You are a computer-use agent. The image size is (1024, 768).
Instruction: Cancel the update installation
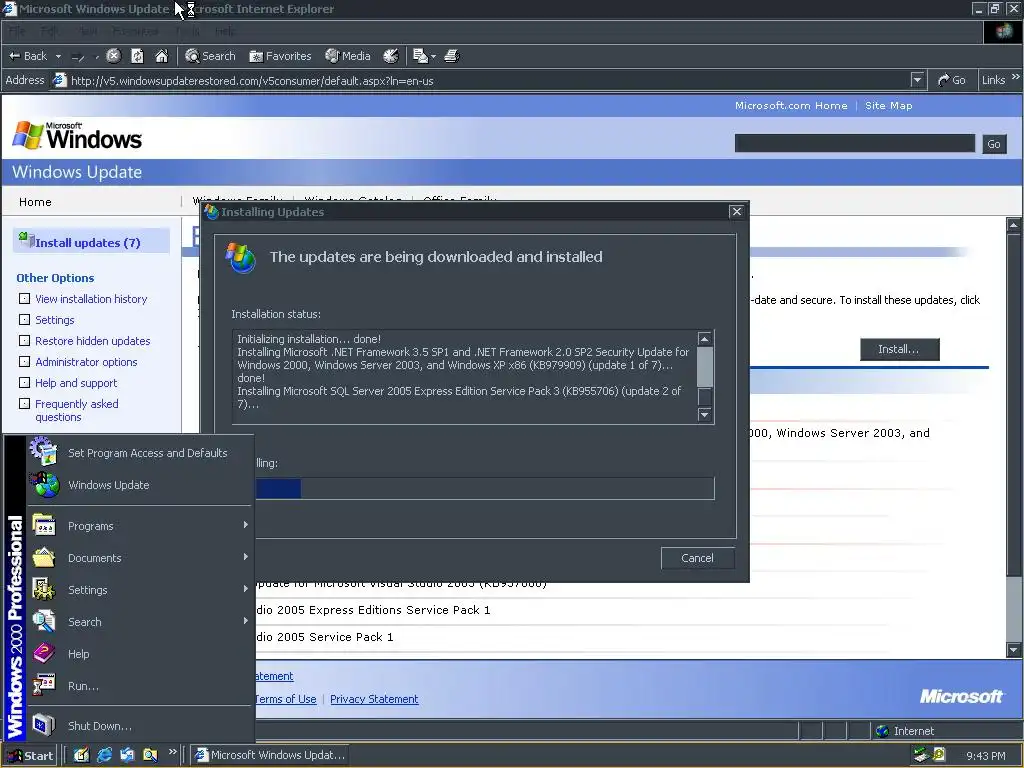tap(697, 558)
